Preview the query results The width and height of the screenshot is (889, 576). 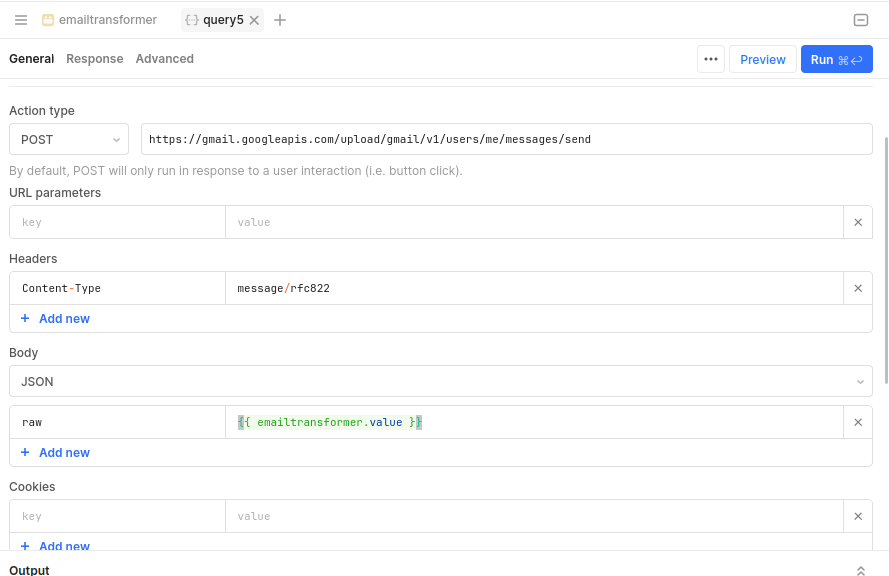coord(762,59)
